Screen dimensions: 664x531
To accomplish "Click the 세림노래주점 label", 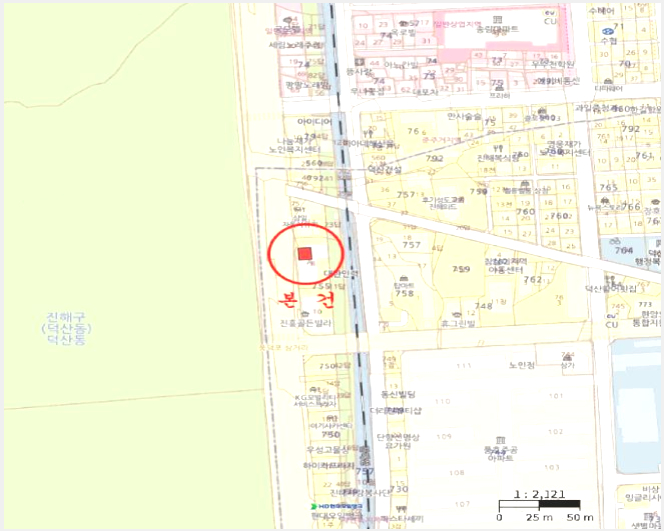I will tap(295, 44).
